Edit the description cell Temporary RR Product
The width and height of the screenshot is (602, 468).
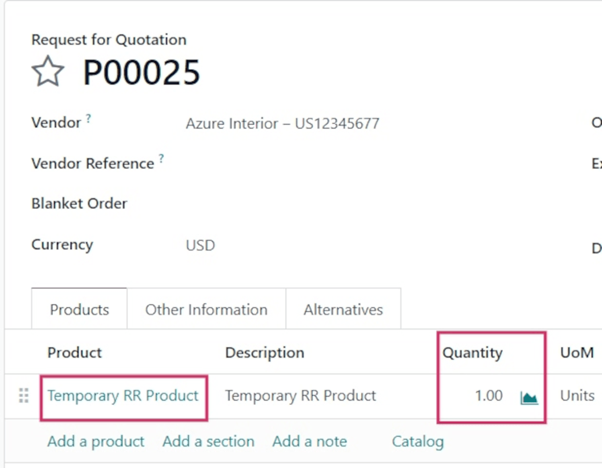click(300, 395)
